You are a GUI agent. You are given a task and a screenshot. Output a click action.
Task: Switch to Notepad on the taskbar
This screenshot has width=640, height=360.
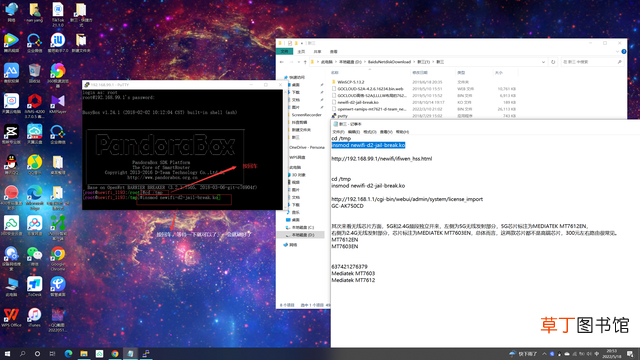[x=130, y=353]
